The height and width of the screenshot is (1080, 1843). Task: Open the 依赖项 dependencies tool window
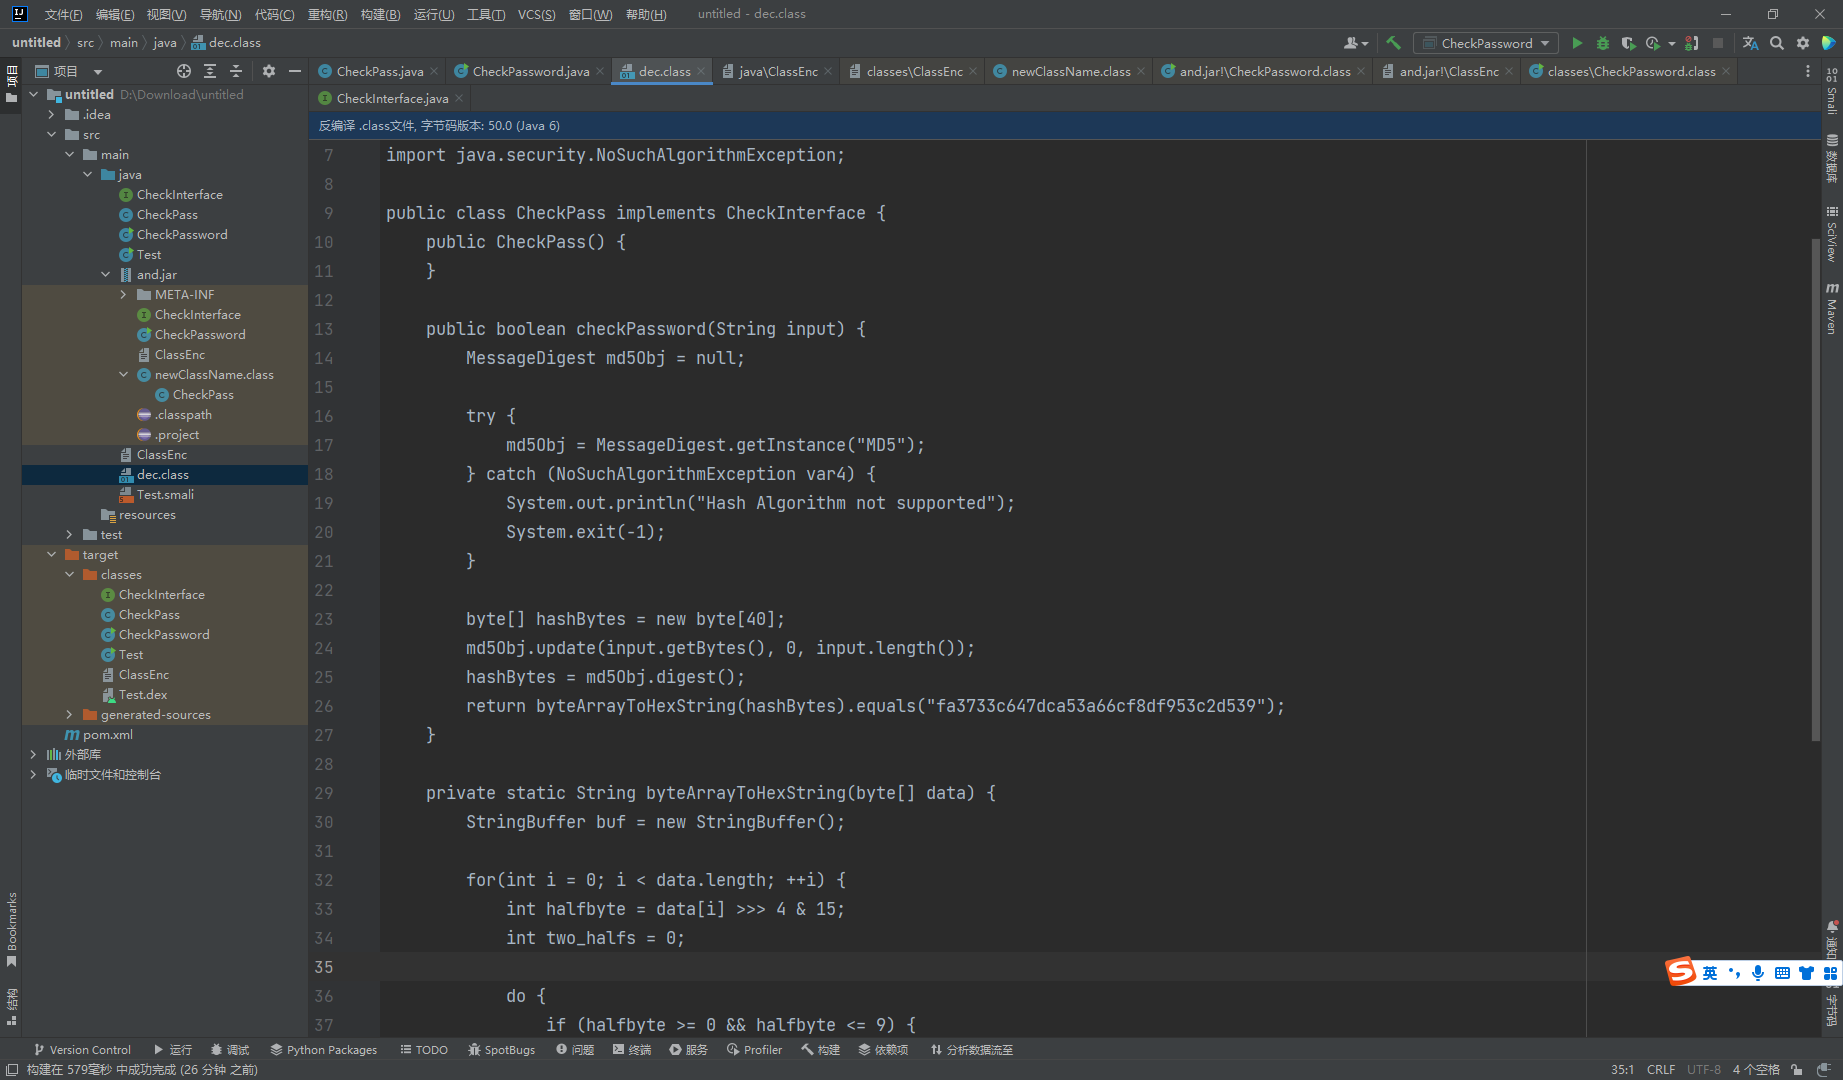[883, 1050]
